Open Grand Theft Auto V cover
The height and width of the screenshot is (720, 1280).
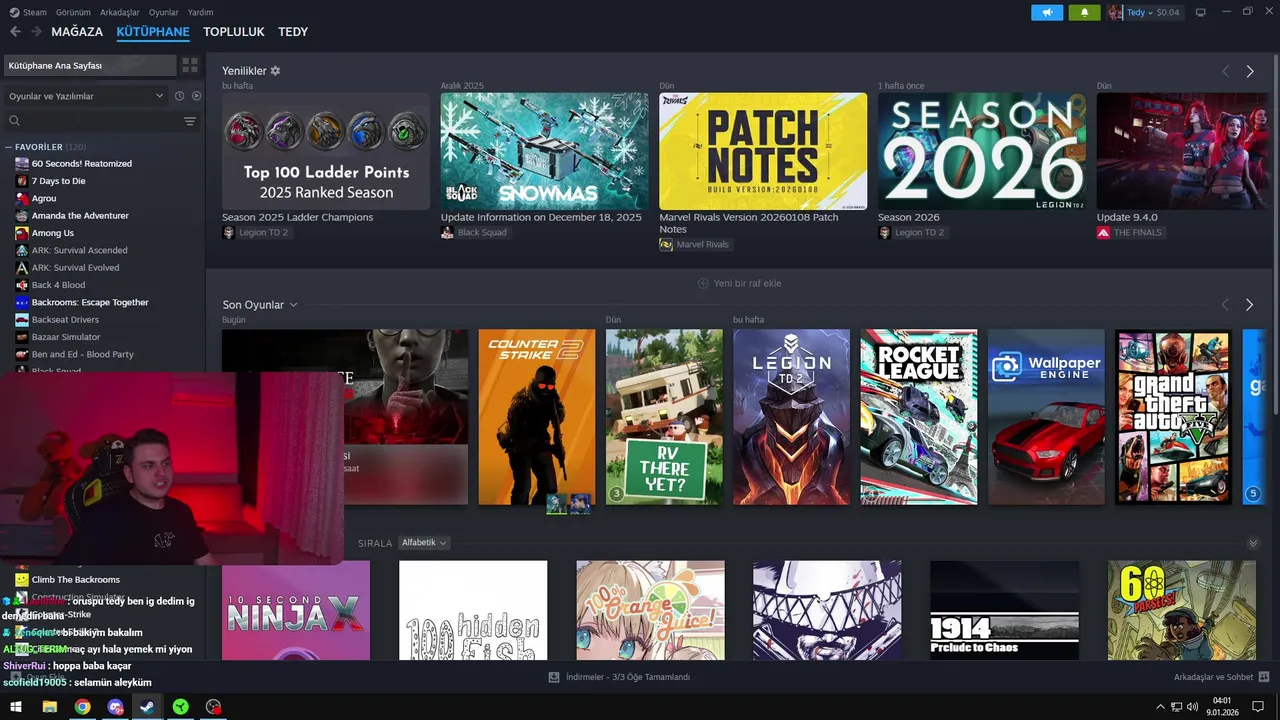[x=1174, y=417]
